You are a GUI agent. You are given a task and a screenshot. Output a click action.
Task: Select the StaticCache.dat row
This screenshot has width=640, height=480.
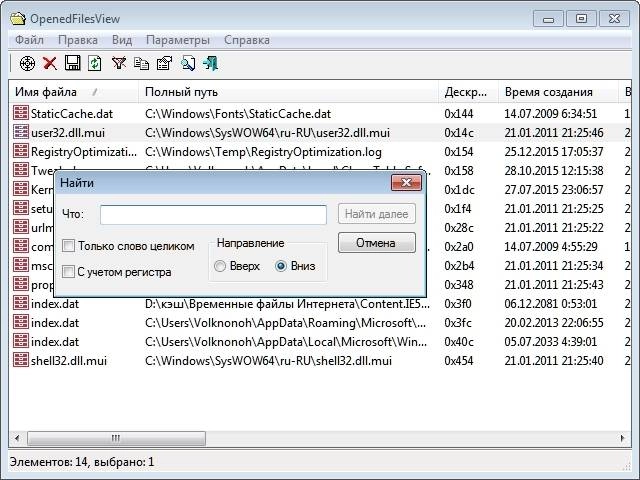[x=320, y=113]
